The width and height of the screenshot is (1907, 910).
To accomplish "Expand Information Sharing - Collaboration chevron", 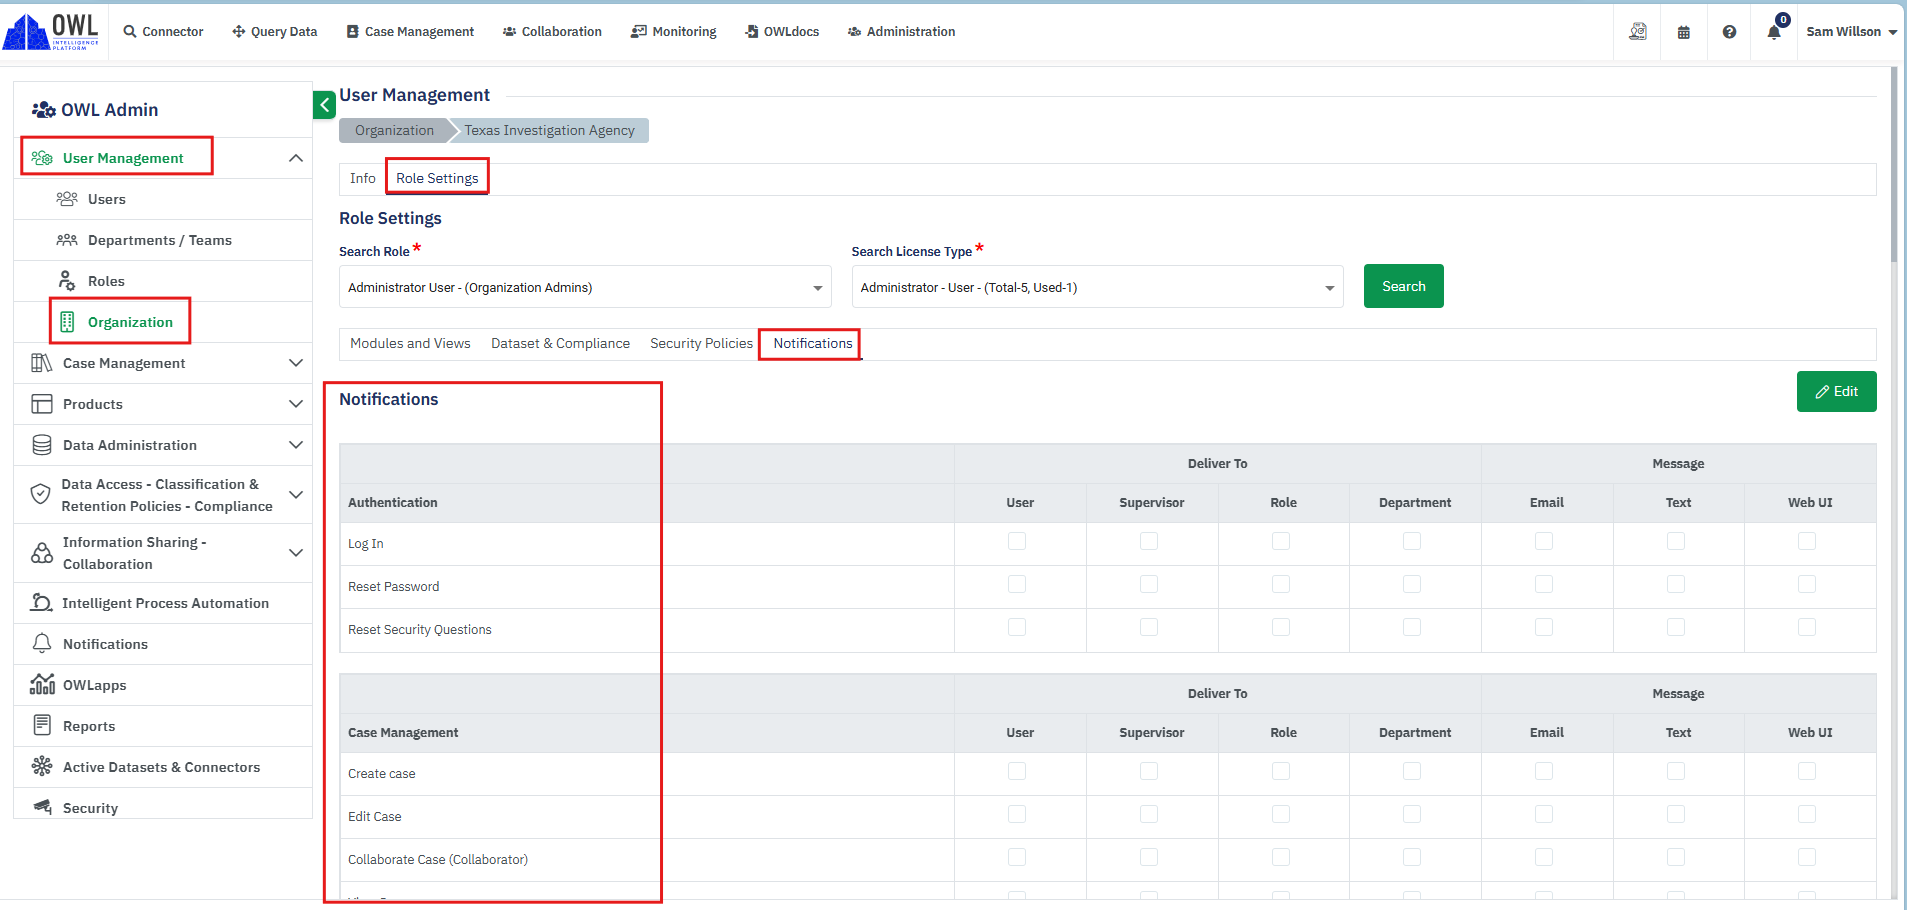I will coord(296,553).
